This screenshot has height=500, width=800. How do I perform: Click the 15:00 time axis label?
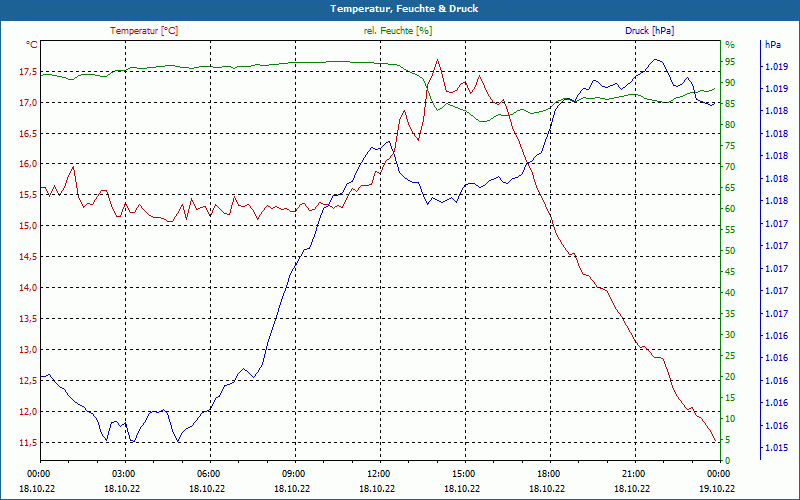[463, 473]
